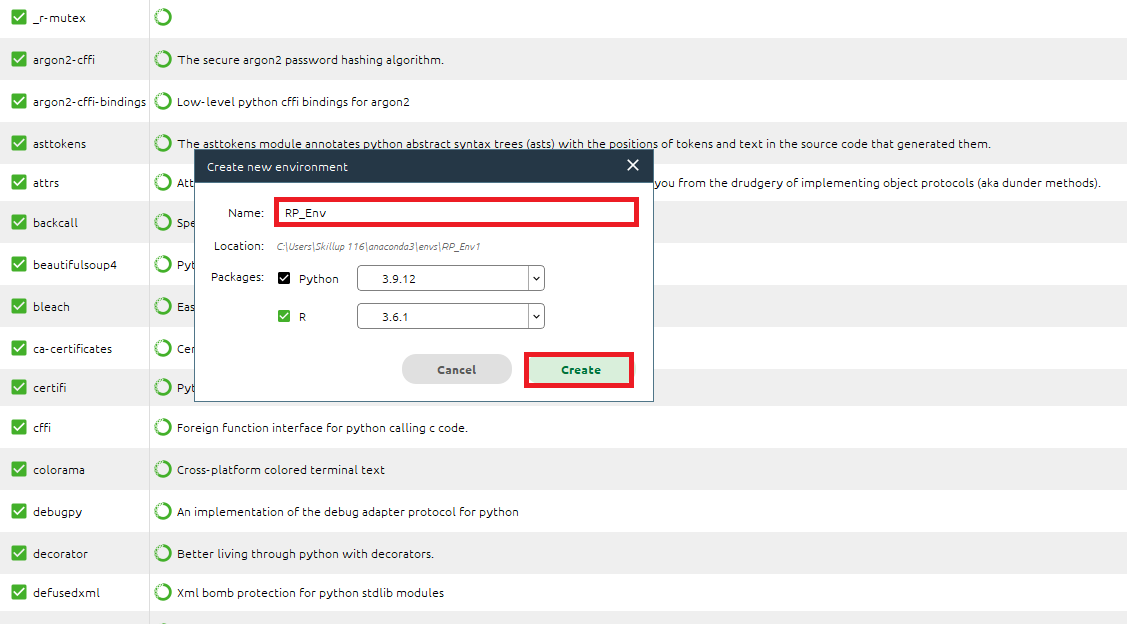Viewport: 1127px width, 624px height.
Task: Toggle the R package checkbox
Action: click(x=284, y=317)
